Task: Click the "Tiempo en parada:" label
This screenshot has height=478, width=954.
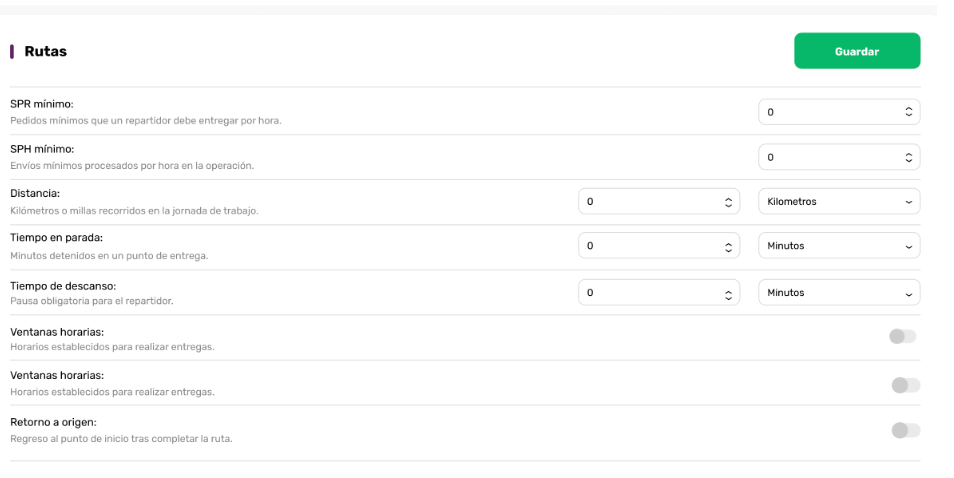Action: 57,238
